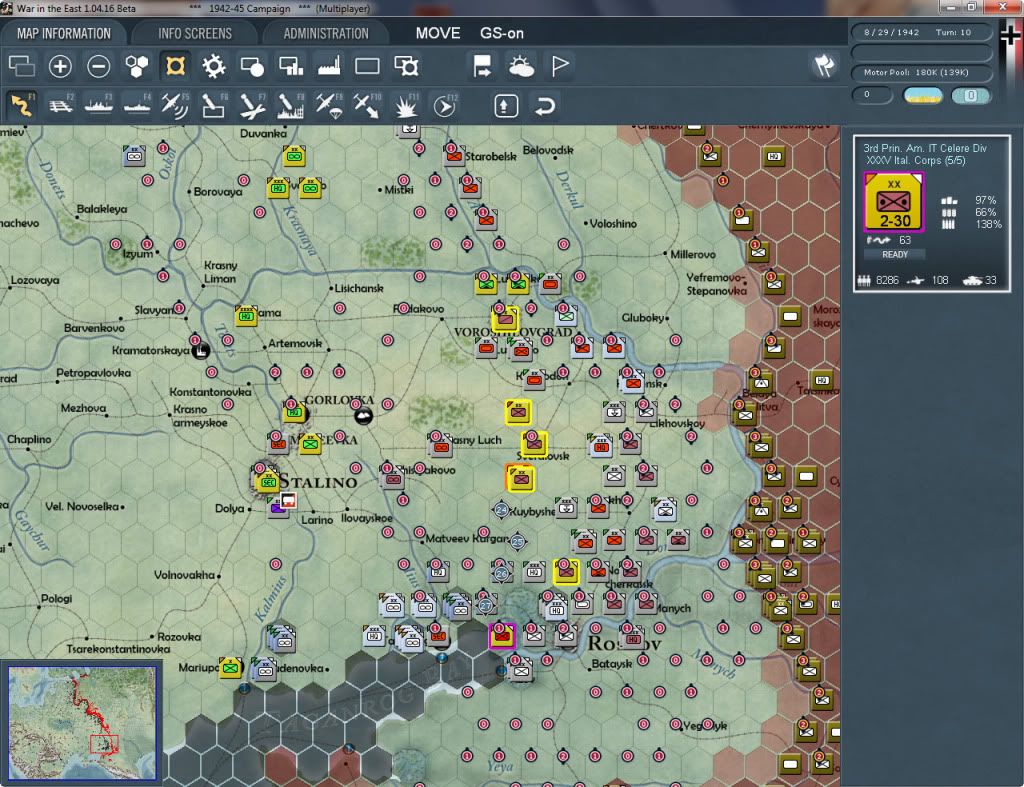The height and width of the screenshot is (787, 1024).
Task: Click the 66% value in unit panel
Action: click(x=985, y=212)
